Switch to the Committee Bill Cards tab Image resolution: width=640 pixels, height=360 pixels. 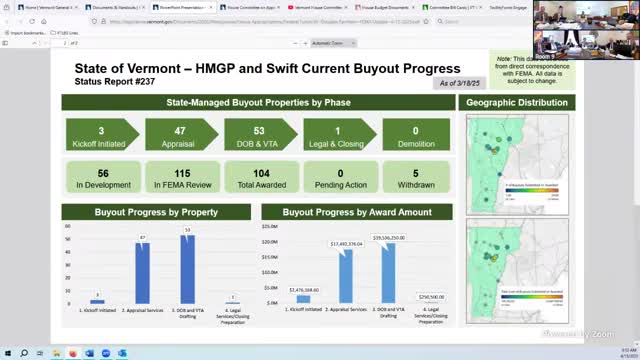pos(452,7)
